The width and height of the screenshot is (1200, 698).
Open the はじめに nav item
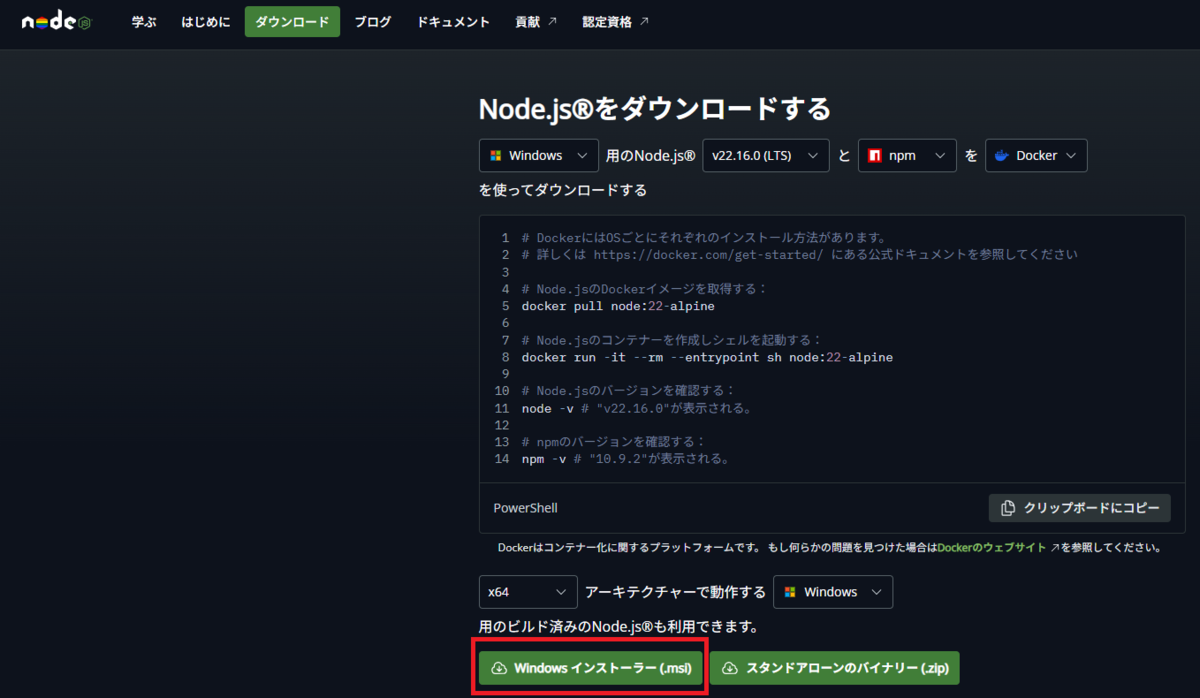click(x=206, y=22)
